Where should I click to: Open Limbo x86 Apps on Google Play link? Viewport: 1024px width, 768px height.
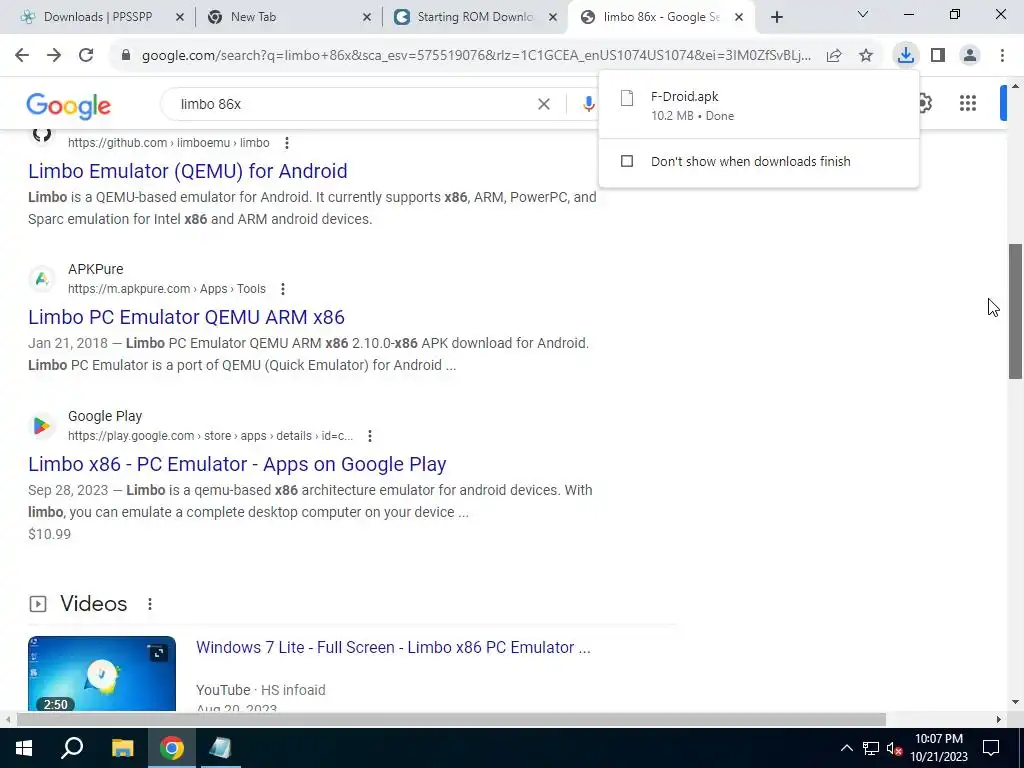[x=237, y=464]
